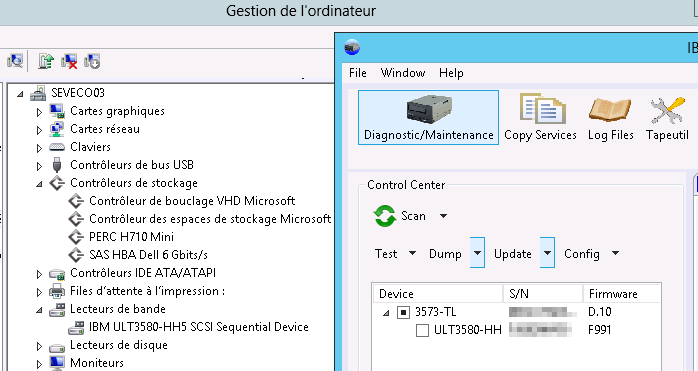698x371 pixels.
Task: Click the Gestion de l'ordinateur title bar
Action: [301, 11]
